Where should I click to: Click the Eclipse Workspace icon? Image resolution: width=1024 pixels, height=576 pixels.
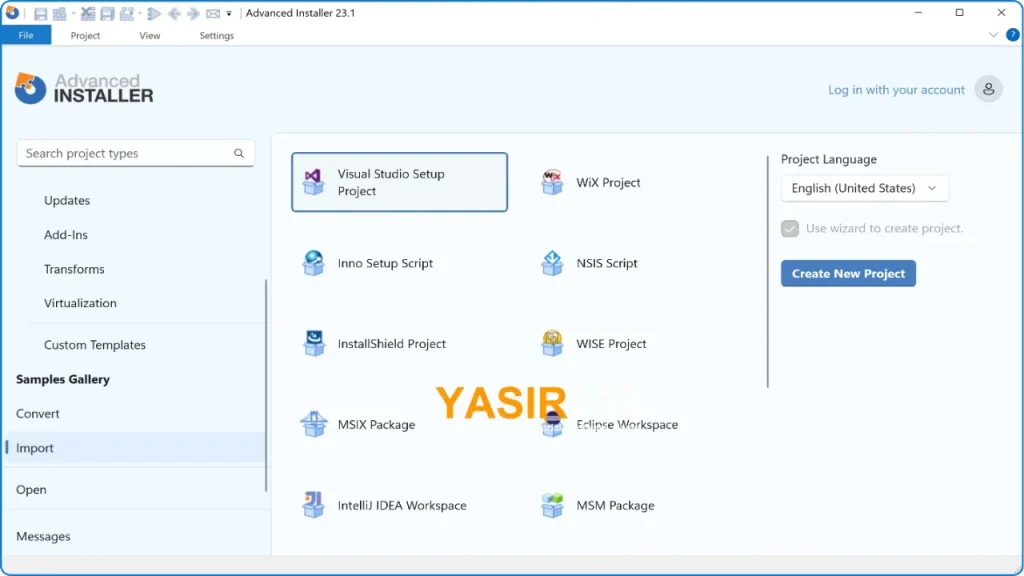552,424
